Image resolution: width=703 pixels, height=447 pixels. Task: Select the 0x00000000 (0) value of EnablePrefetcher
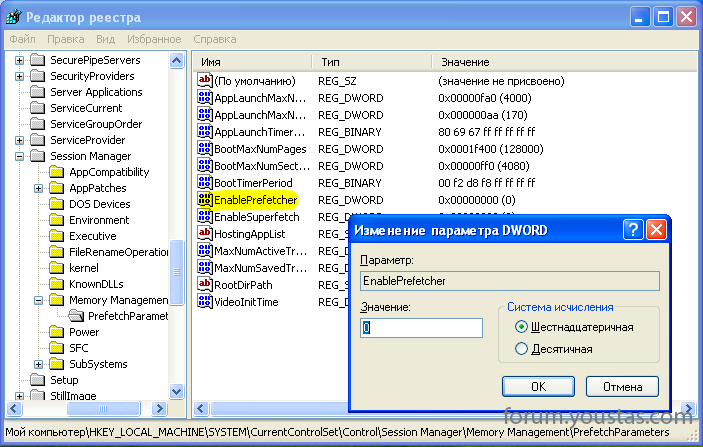[477, 200]
